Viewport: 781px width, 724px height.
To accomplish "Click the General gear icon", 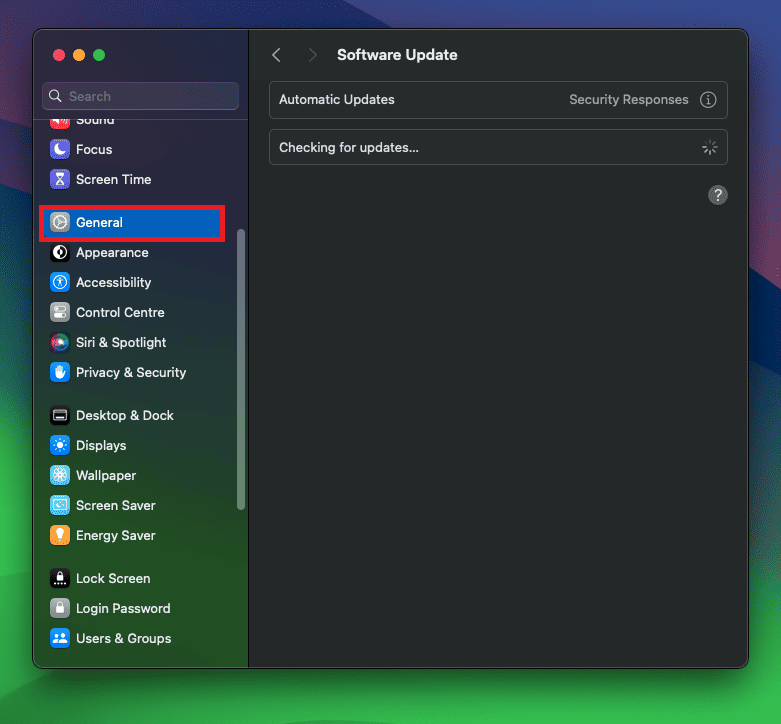I will click(60, 222).
